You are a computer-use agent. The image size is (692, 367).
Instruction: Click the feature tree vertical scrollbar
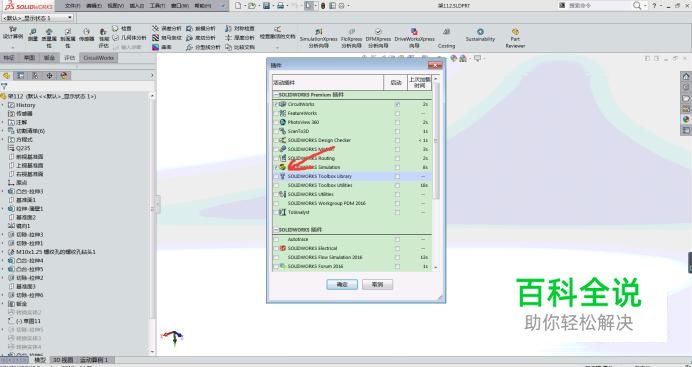click(x=153, y=223)
